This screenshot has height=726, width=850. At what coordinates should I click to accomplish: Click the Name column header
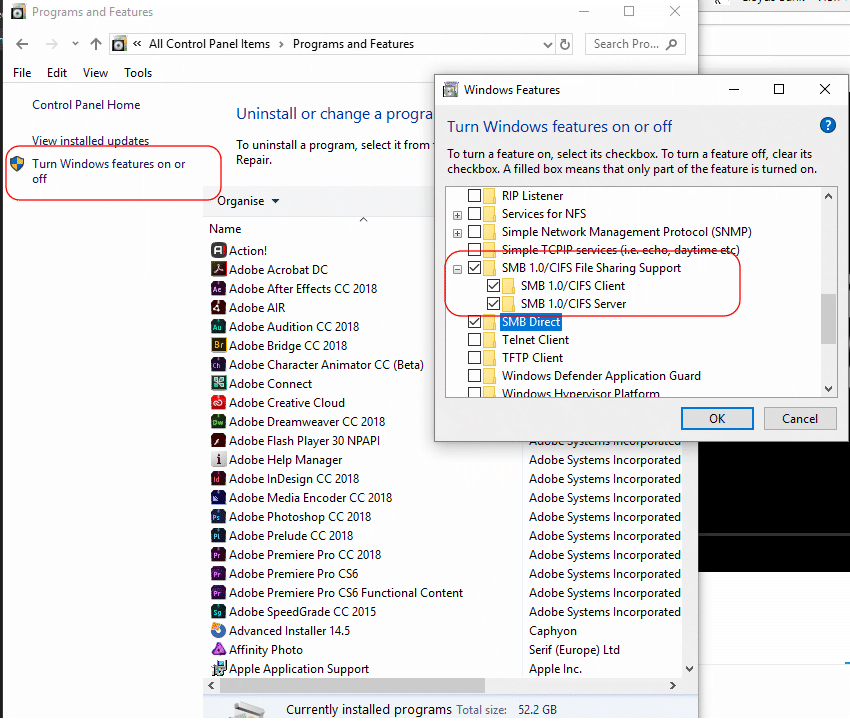tap(225, 229)
